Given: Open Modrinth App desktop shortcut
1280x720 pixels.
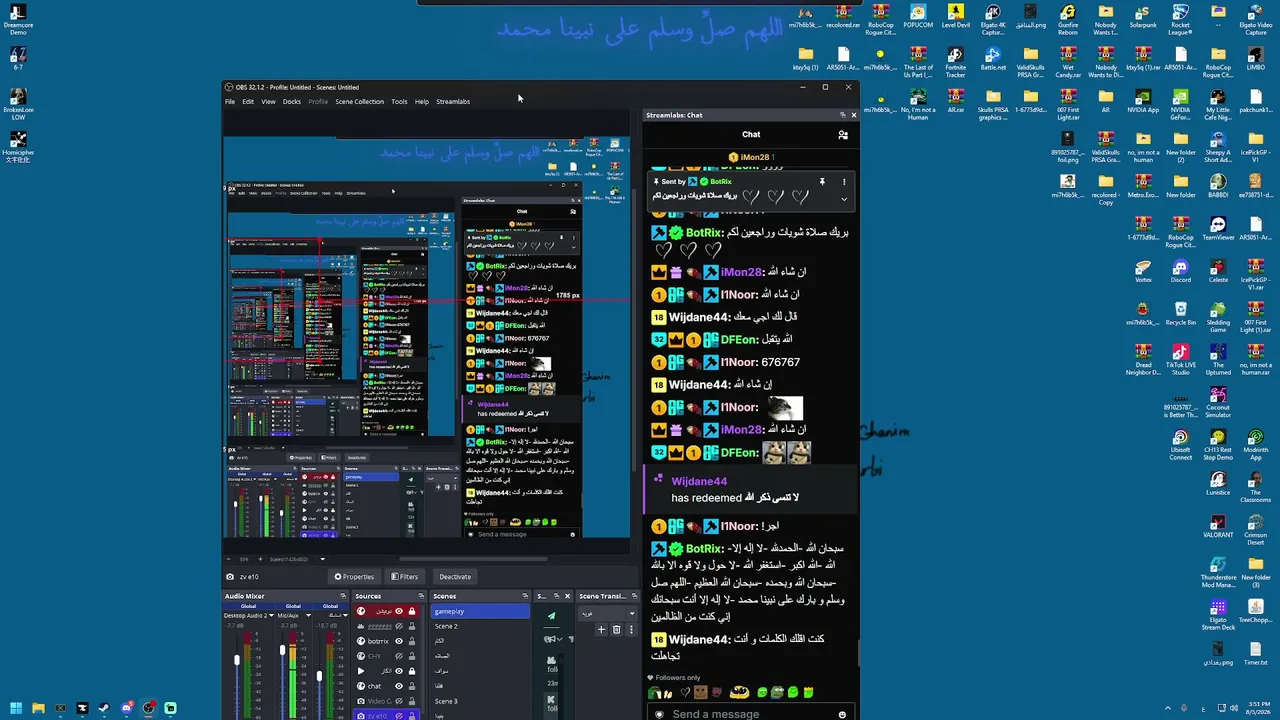Looking at the screenshot, I should point(1256,444).
